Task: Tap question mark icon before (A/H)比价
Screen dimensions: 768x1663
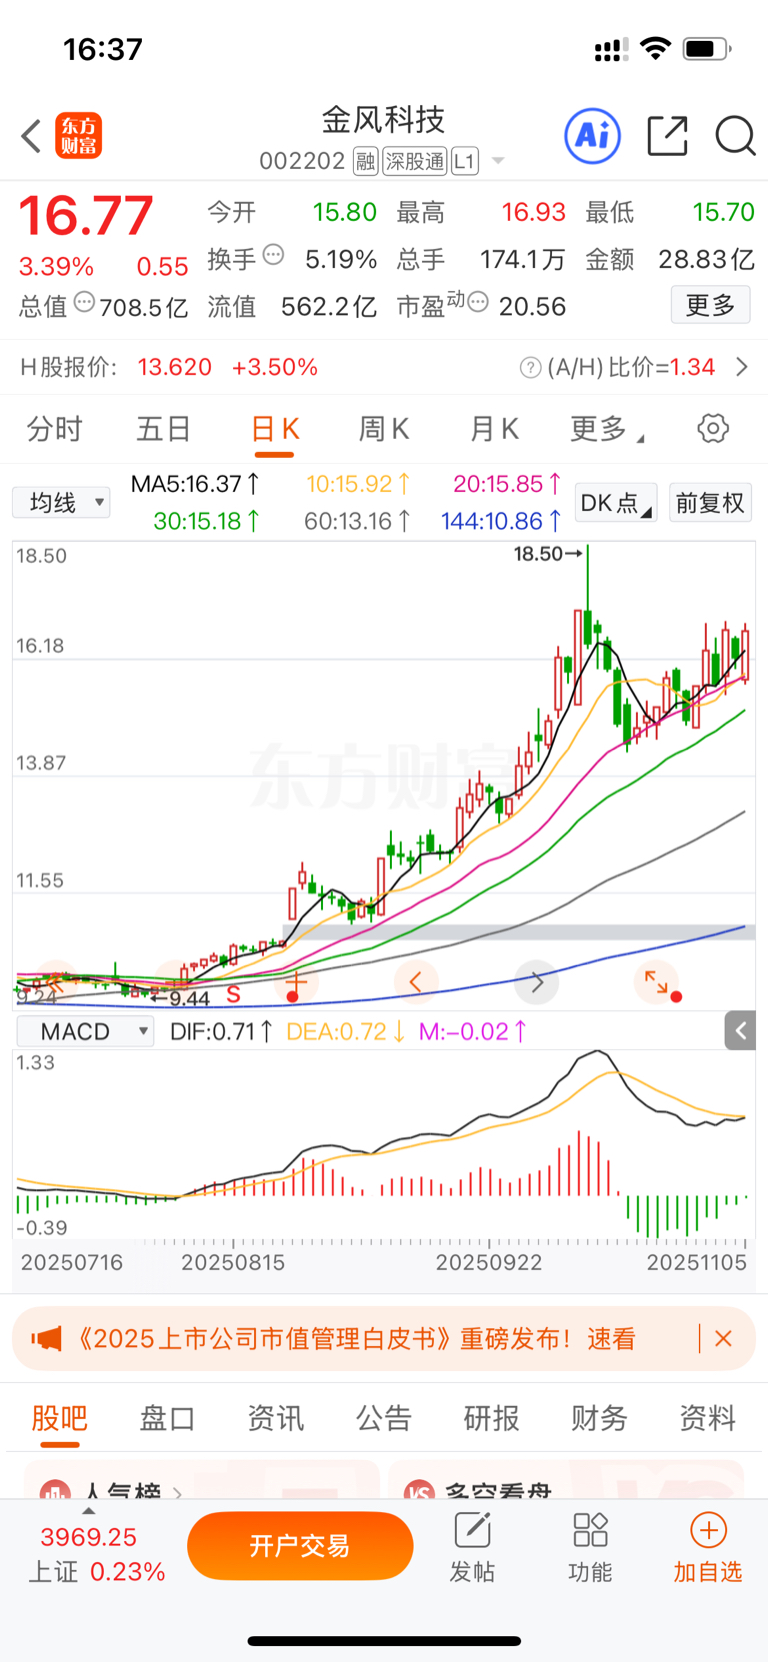Action: point(530,368)
